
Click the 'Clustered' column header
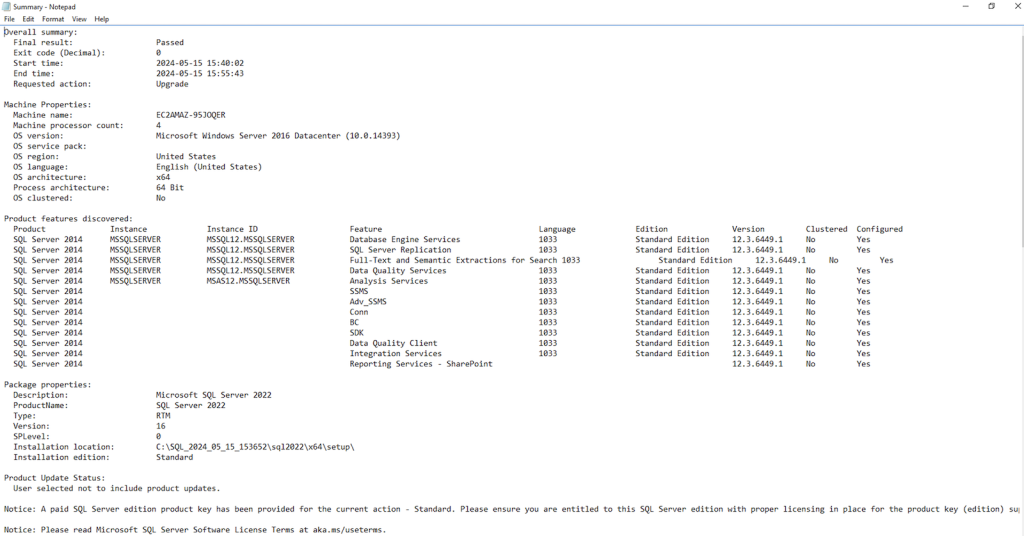tap(826, 229)
